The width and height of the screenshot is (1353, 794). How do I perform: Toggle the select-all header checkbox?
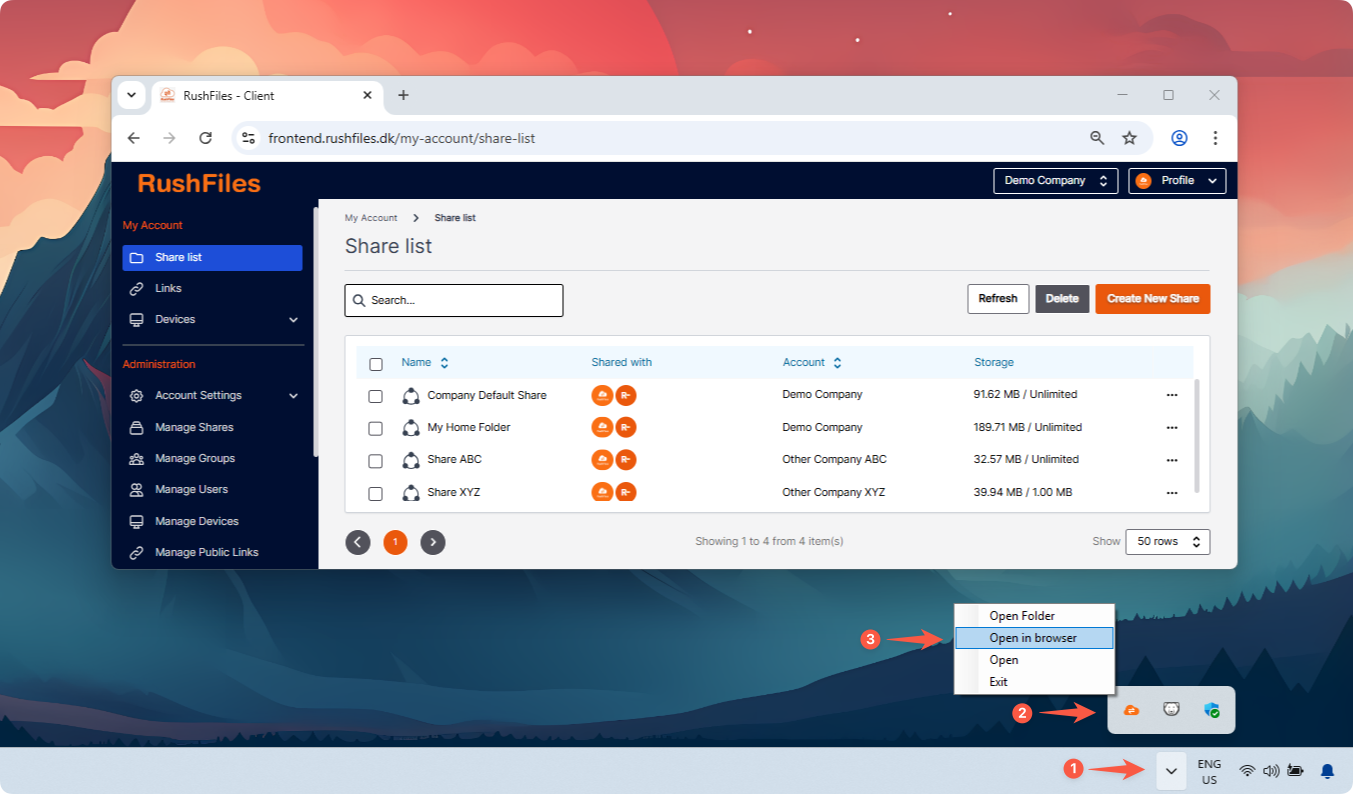point(376,364)
